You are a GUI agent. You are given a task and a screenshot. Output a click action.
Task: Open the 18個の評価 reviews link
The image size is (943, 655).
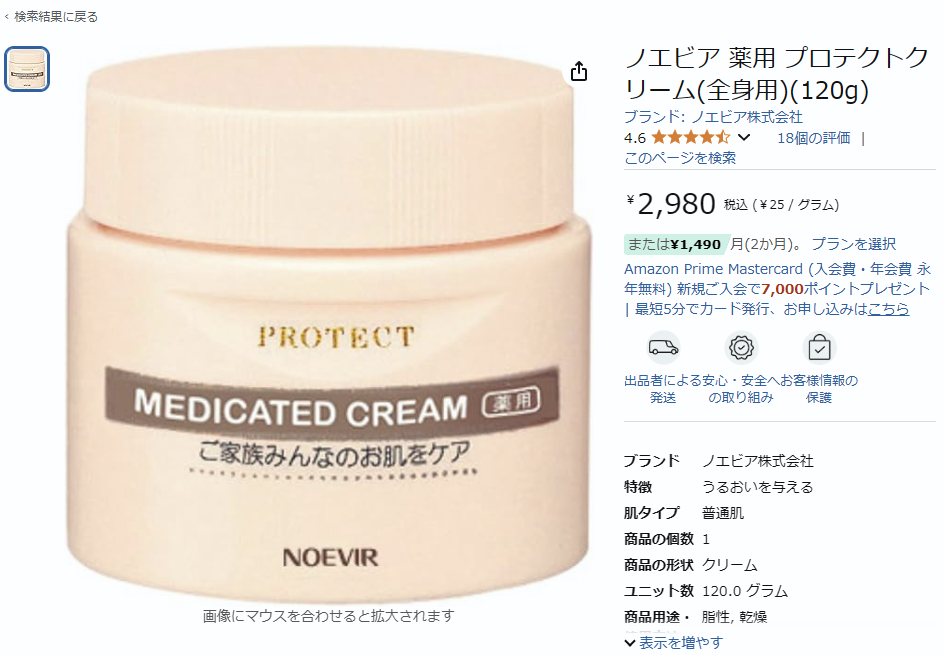tap(814, 138)
